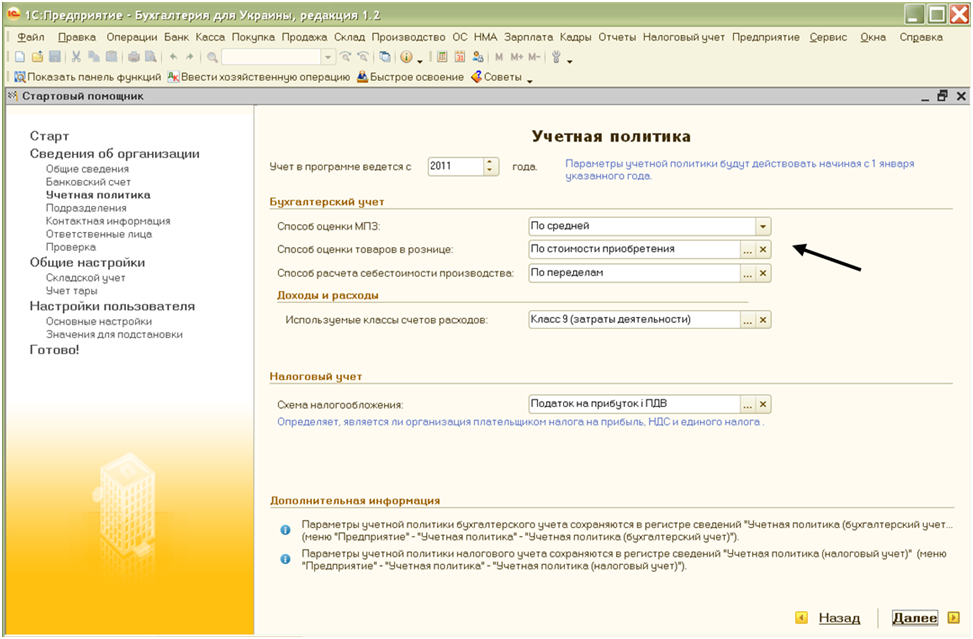Click the yellow help info icon

(406, 57)
